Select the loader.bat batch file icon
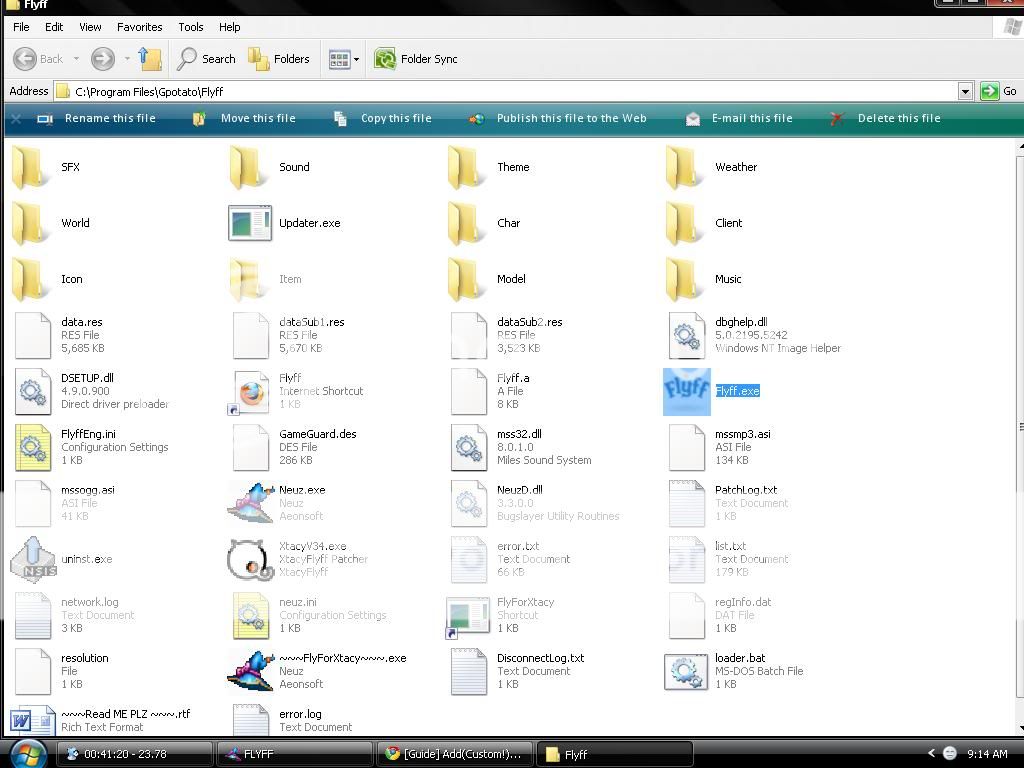 (x=686, y=671)
